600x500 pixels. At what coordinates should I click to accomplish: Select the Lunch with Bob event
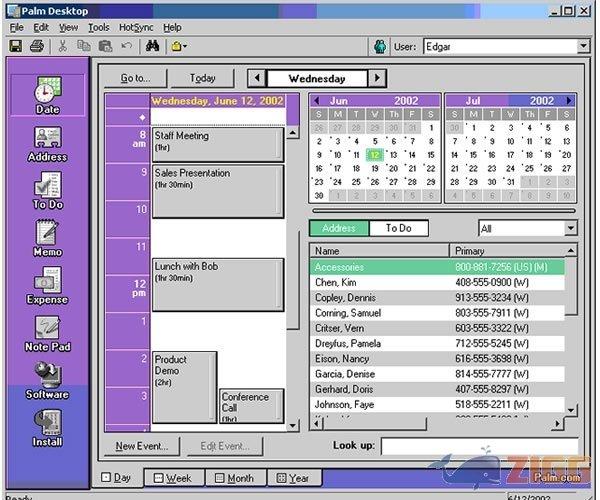(x=218, y=285)
